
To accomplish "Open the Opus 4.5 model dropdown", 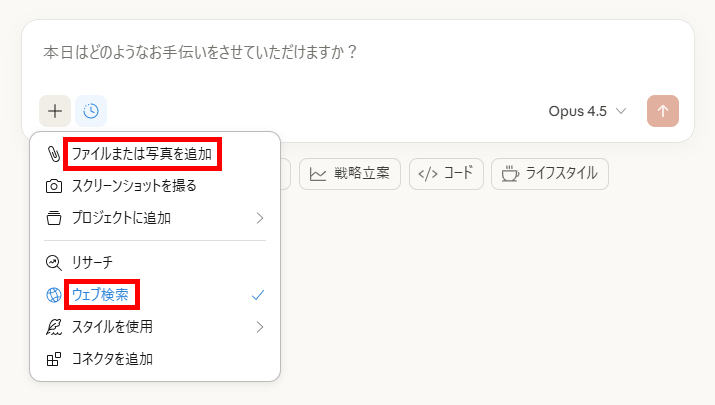I will click(587, 111).
